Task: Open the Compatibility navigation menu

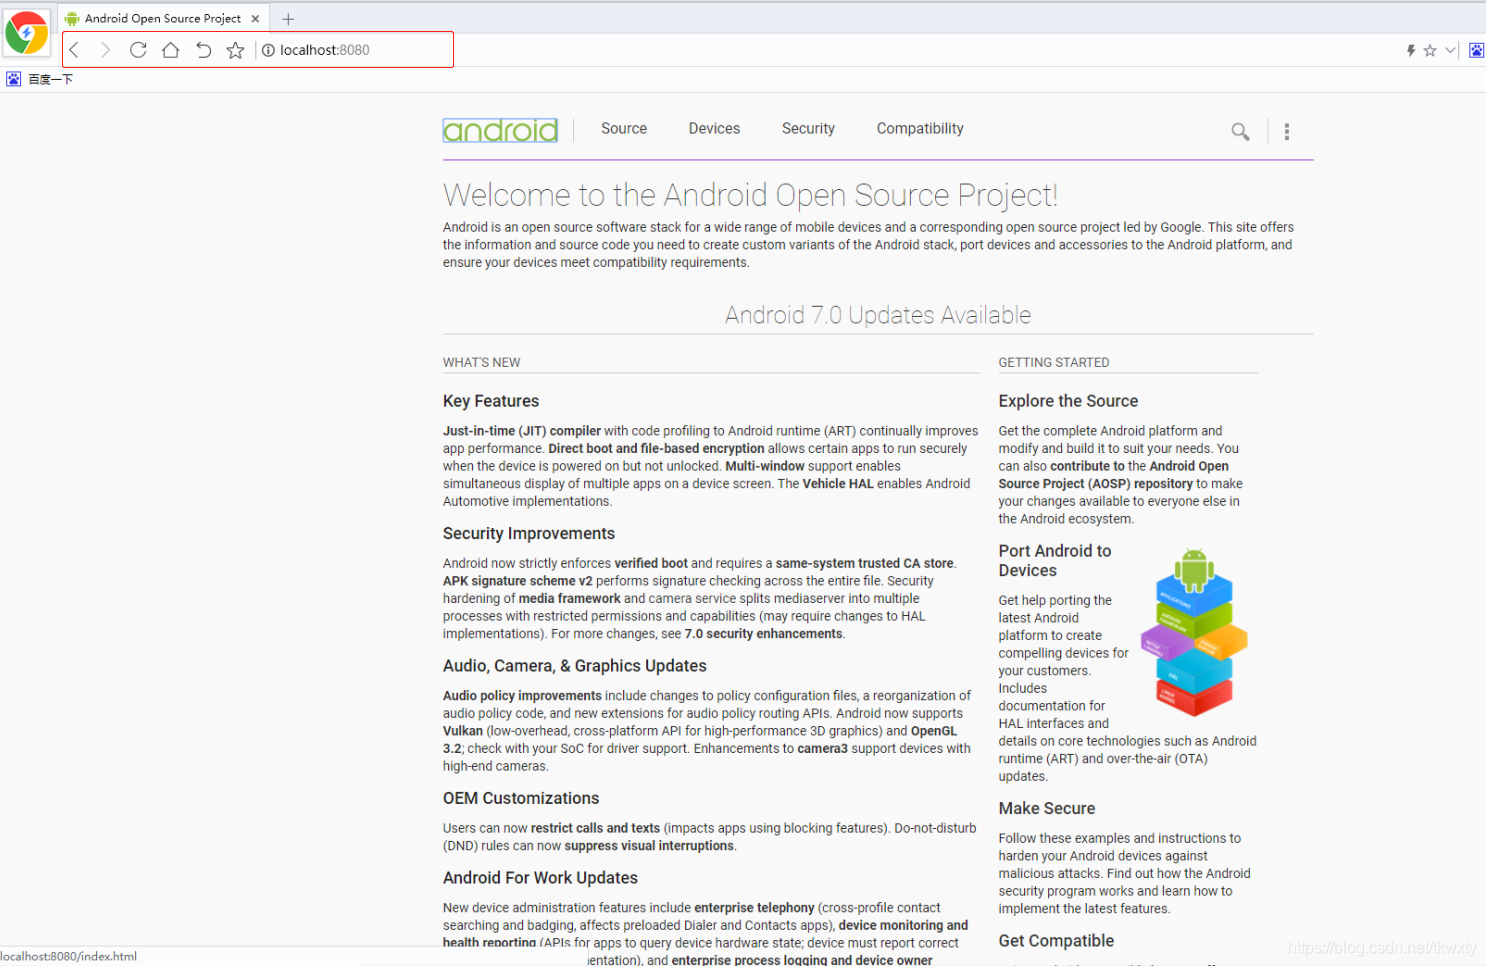Action: point(920,129)
